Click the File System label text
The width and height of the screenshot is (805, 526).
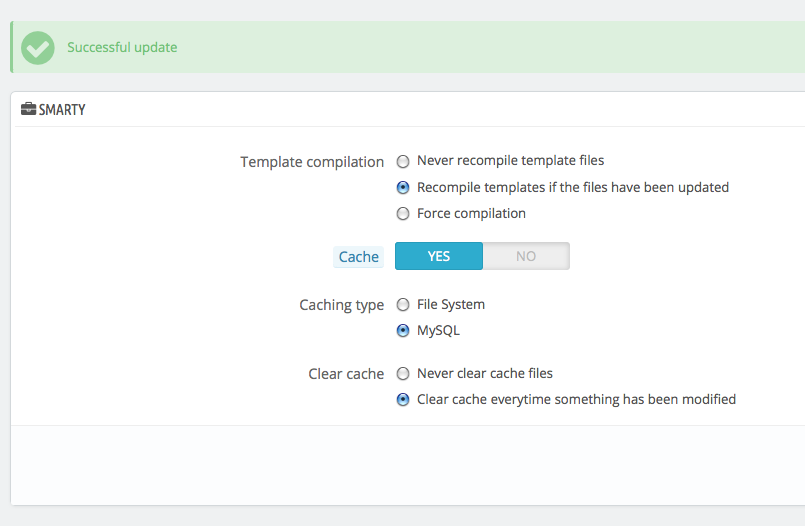[451, 304]
